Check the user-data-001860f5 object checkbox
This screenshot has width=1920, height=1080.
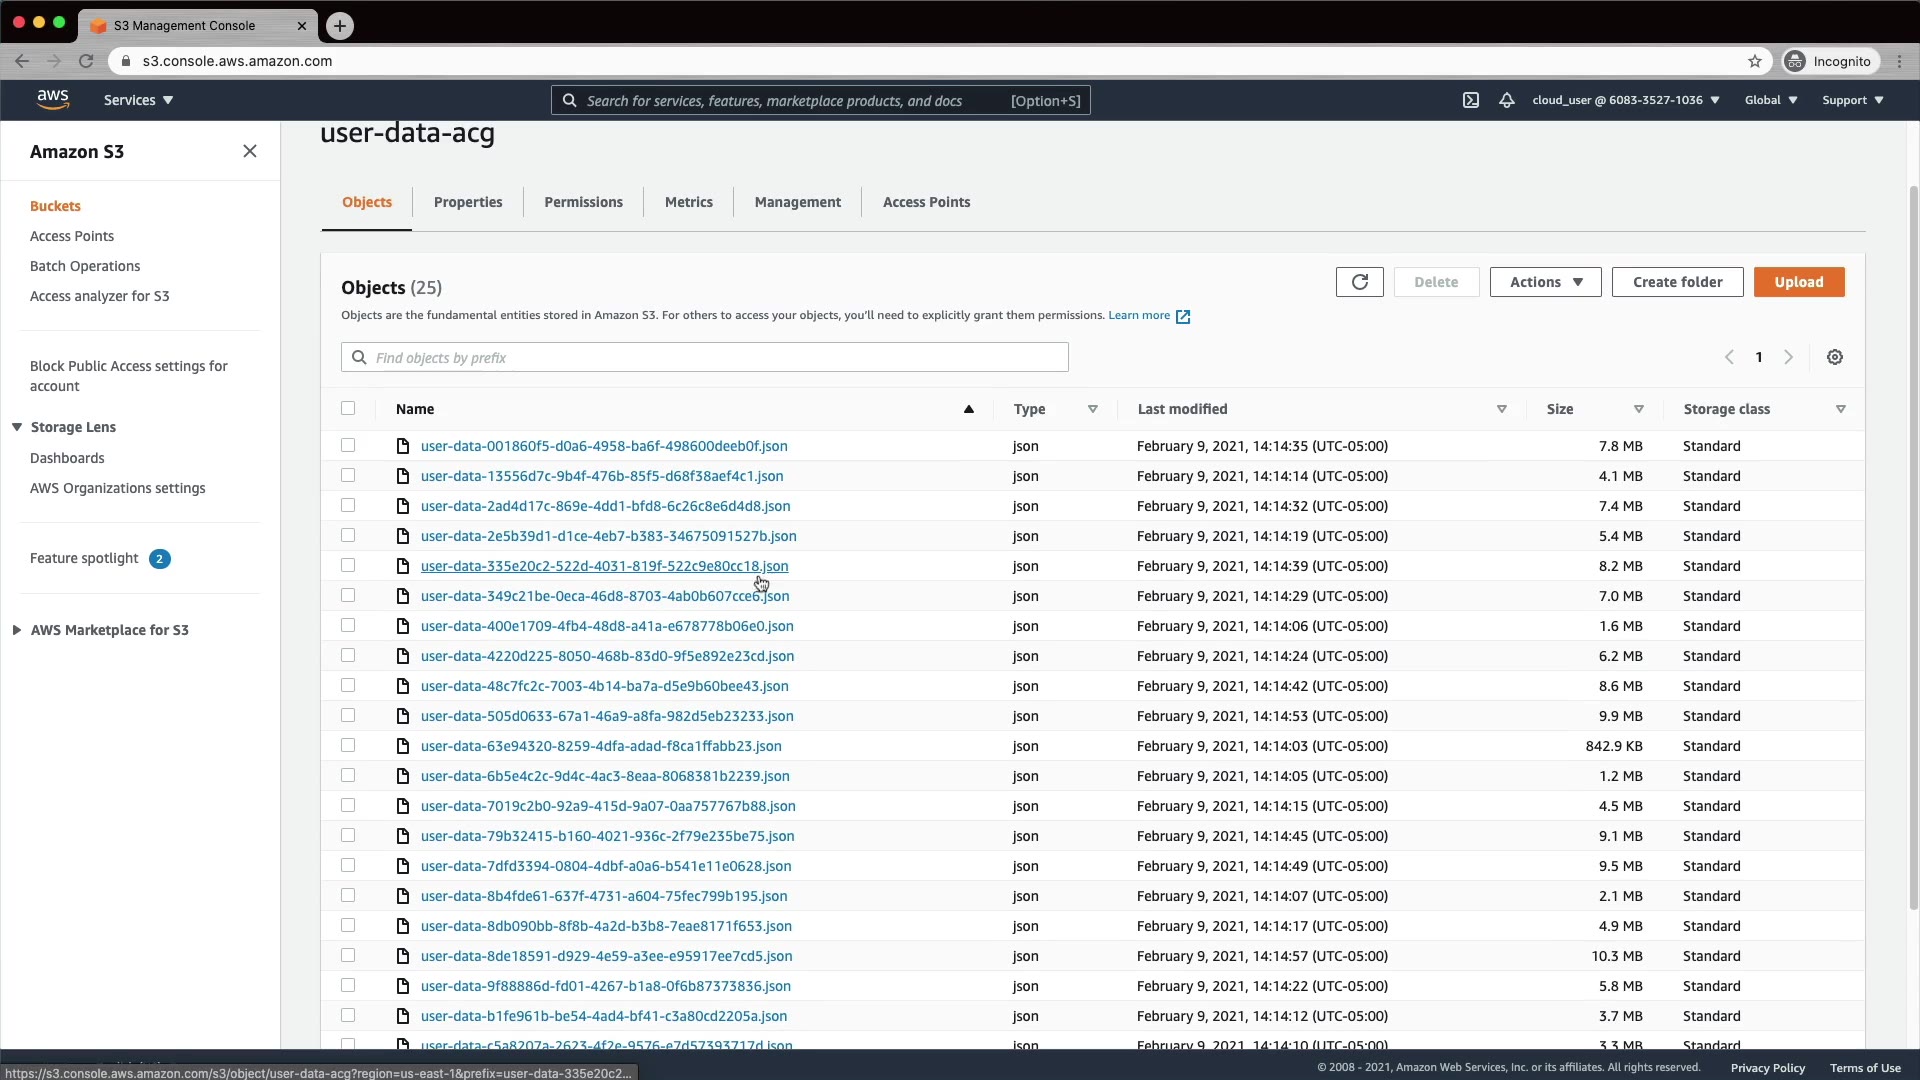[x=348, y=445]
